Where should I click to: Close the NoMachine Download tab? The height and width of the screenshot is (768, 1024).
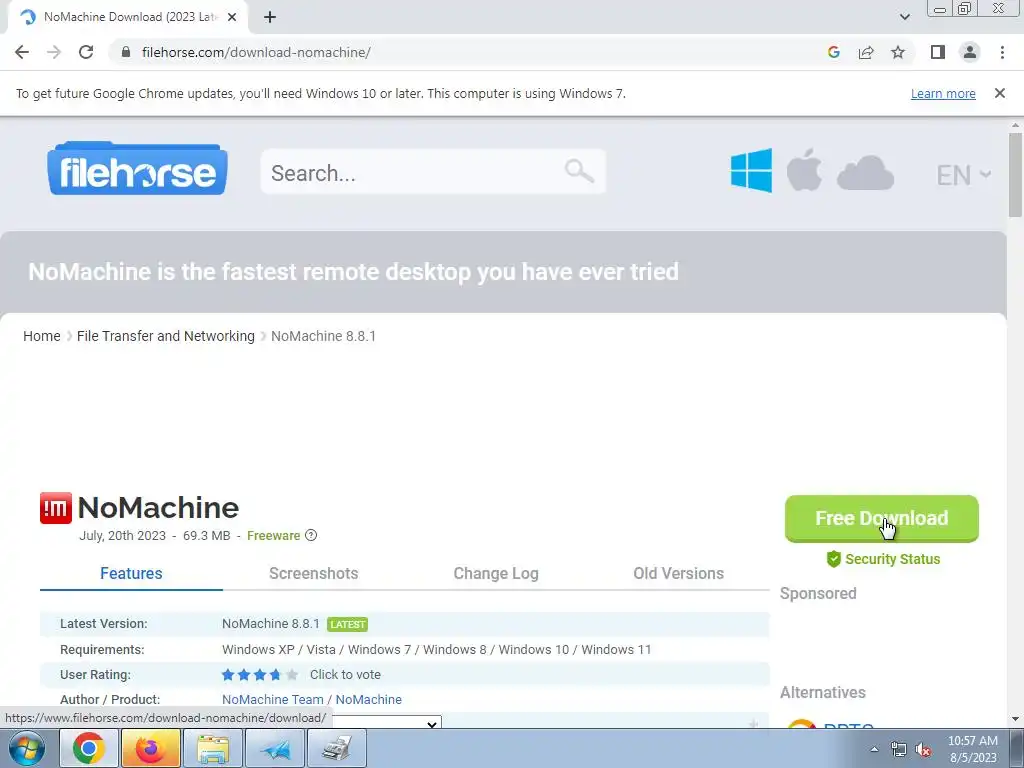tap(232, 17)
